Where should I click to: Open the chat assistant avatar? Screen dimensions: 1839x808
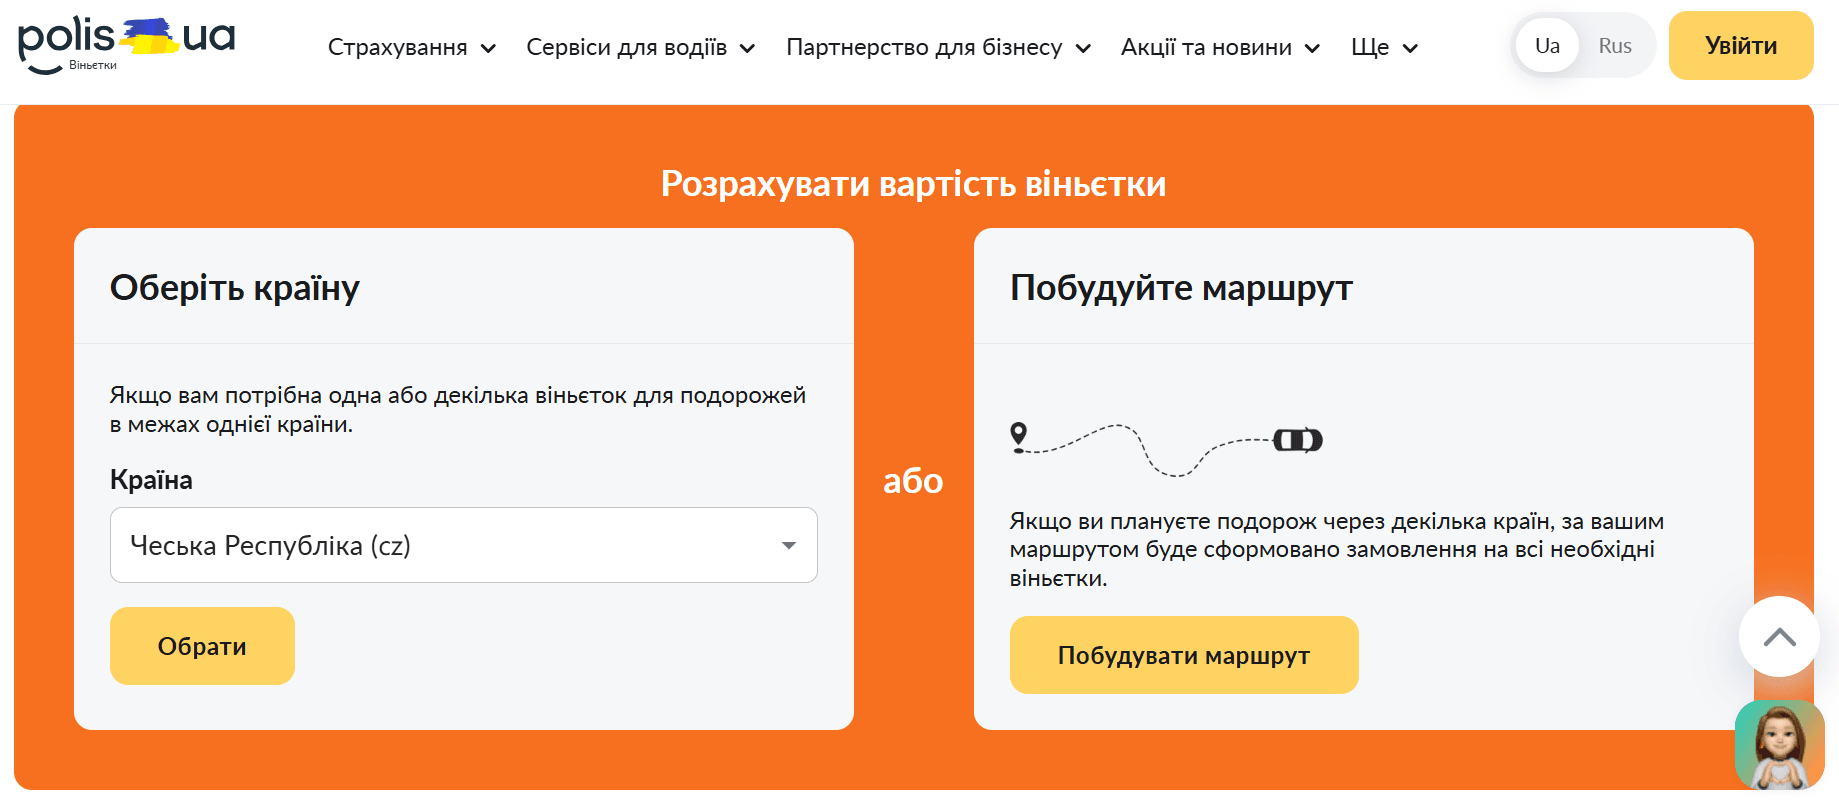click(x=1779, y=745)
